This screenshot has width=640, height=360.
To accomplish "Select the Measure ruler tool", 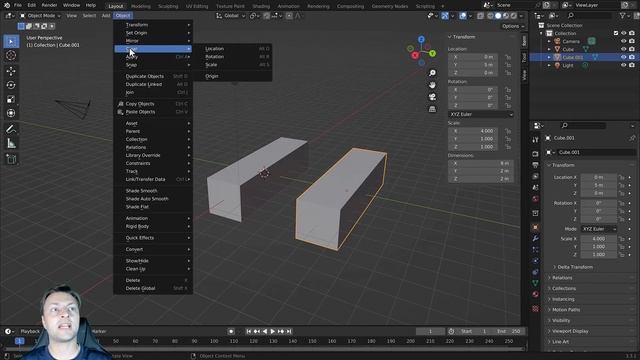I will point(11,143).
